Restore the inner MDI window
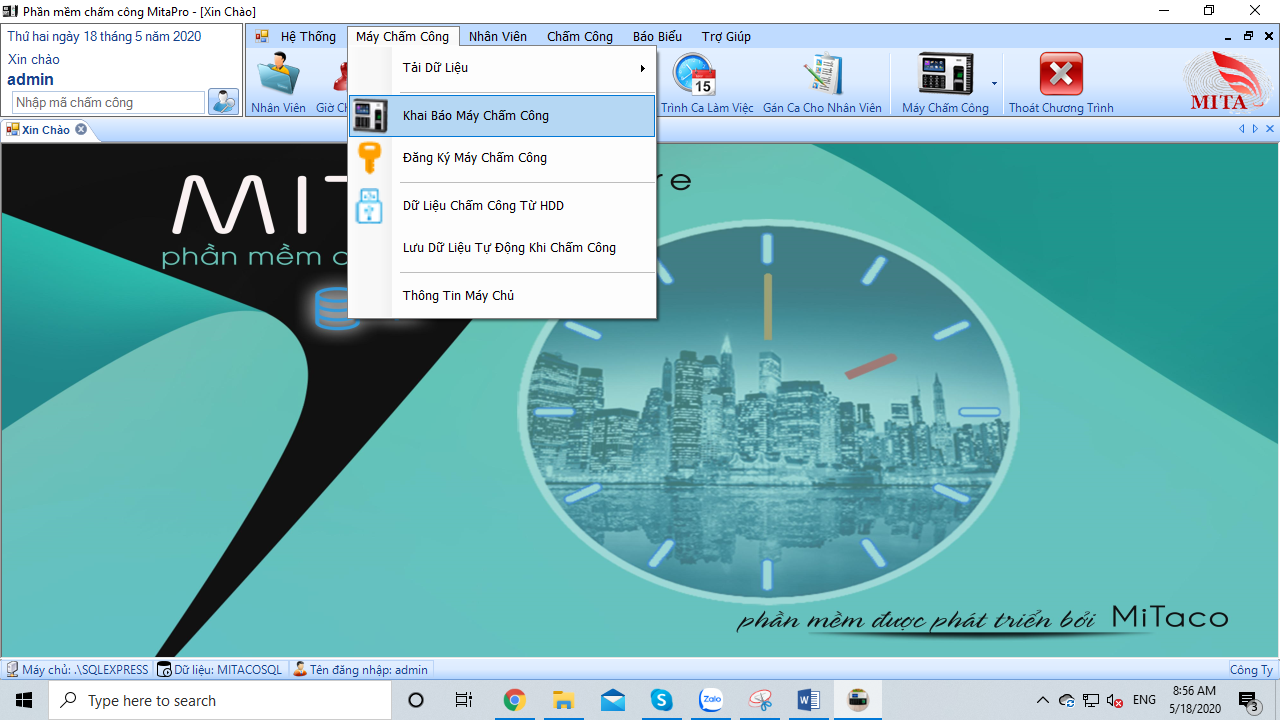Viewport: 1280px width, 720px height. pyautogui.click(x=1248, y=36)
